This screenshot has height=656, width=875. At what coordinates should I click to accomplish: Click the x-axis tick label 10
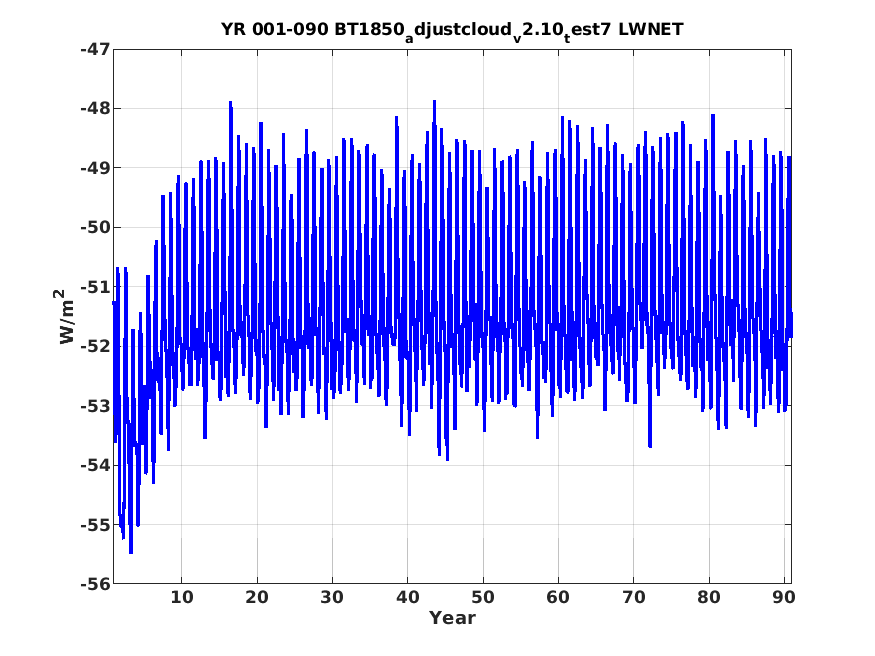182,597
